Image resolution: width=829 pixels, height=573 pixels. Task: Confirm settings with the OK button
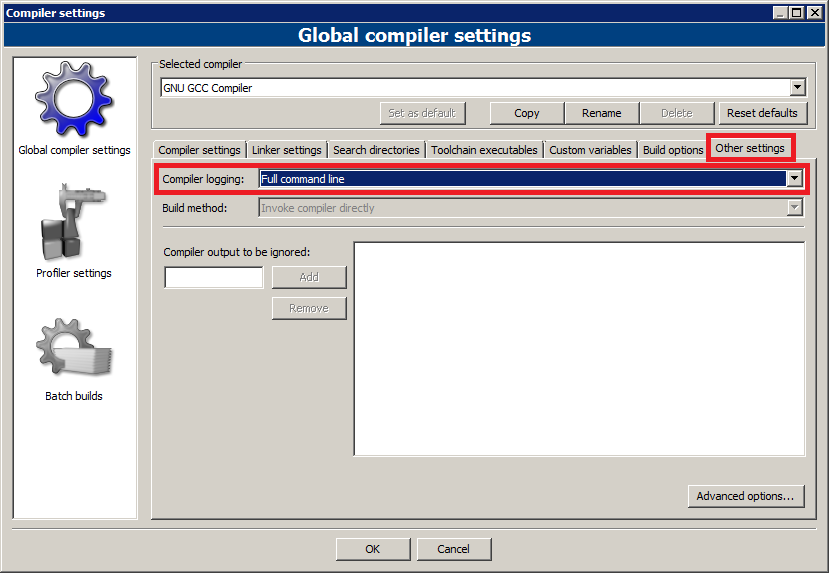click(x=373, y=549)
